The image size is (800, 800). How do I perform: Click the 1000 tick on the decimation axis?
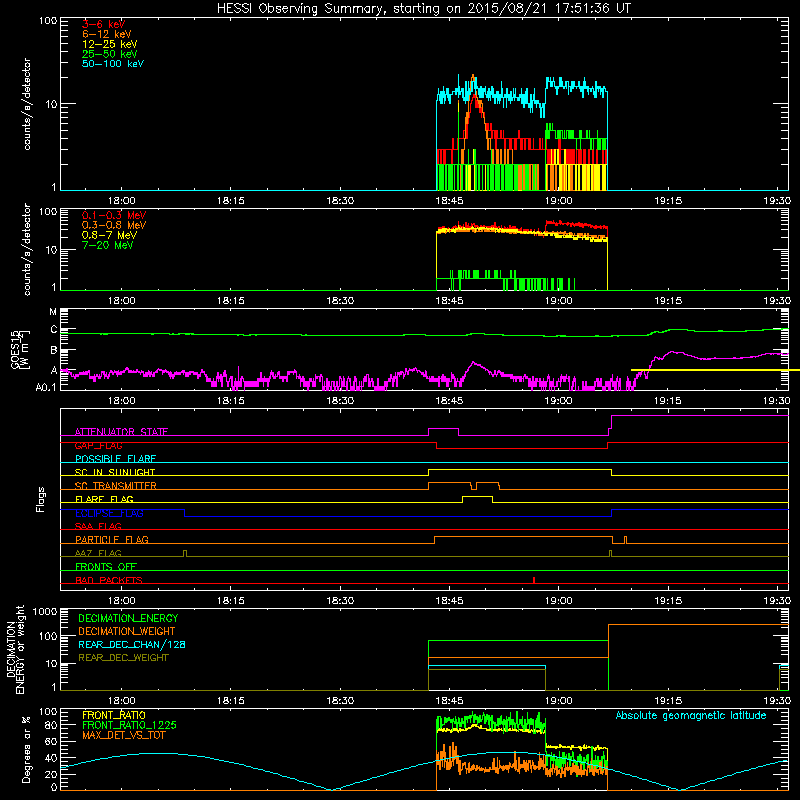click(45, 612)
